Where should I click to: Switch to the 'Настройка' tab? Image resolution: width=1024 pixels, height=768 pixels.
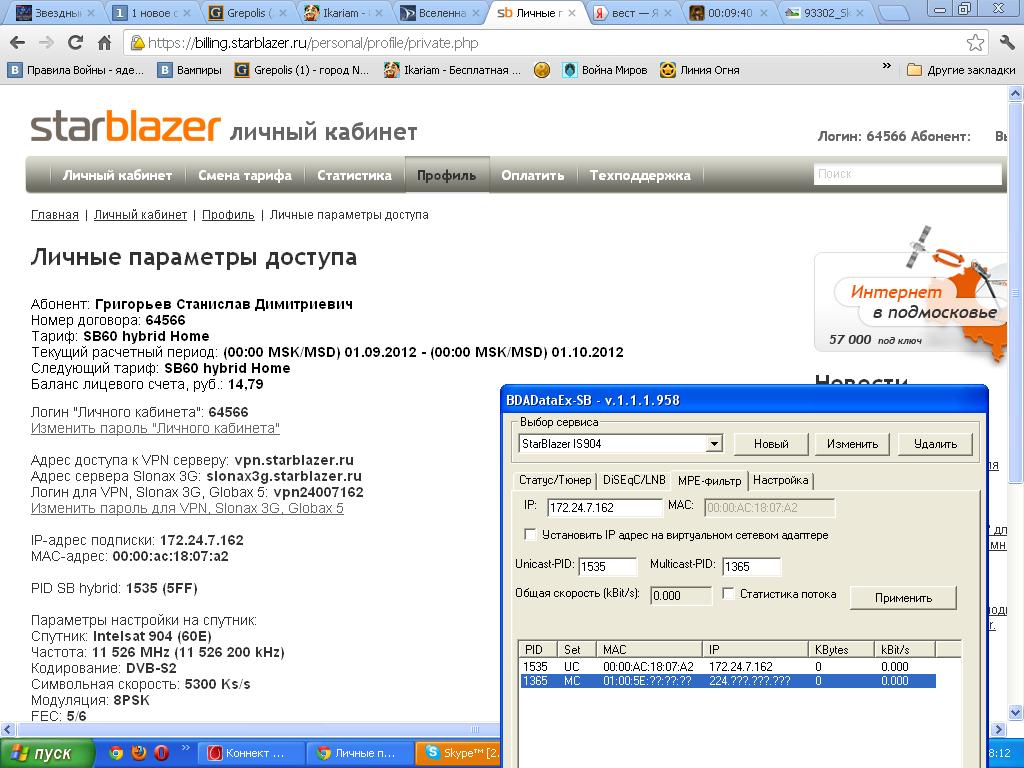[780, 480]
